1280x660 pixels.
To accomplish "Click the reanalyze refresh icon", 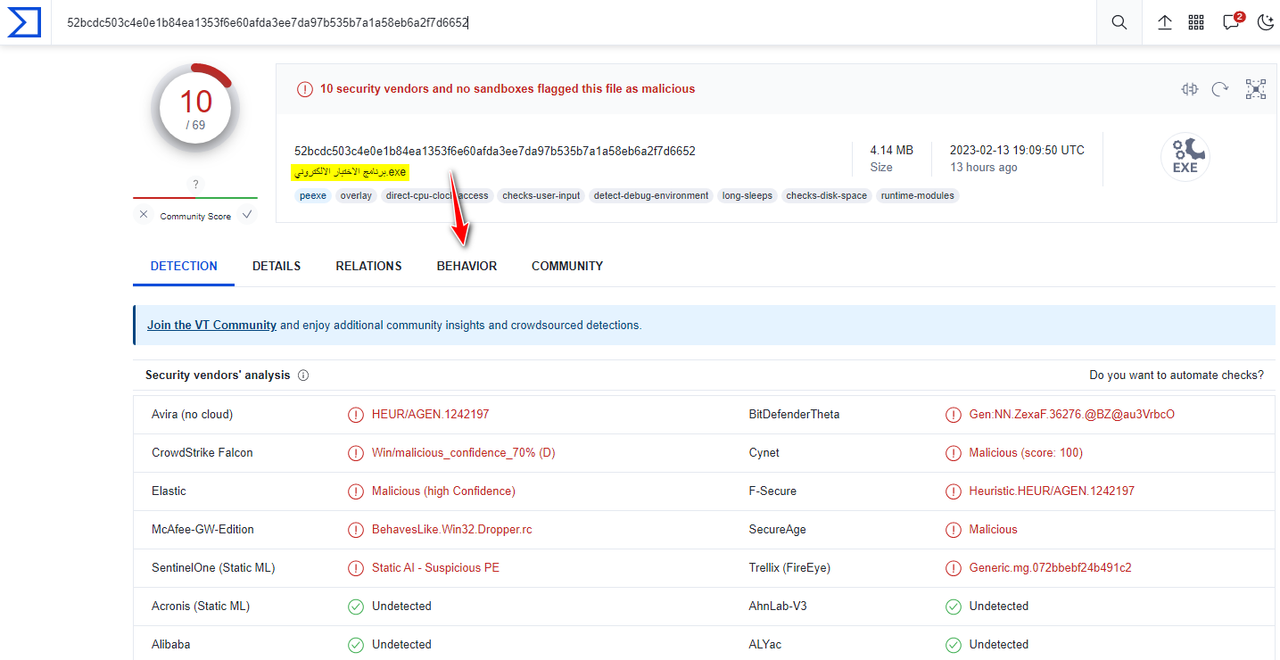I will [x=1220, y=89].
